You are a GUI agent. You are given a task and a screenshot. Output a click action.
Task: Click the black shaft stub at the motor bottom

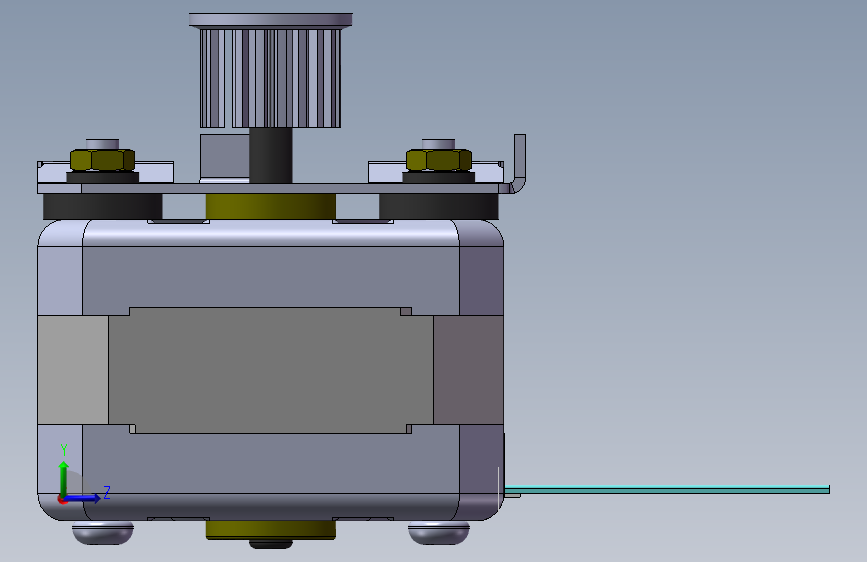coord(270,544)
